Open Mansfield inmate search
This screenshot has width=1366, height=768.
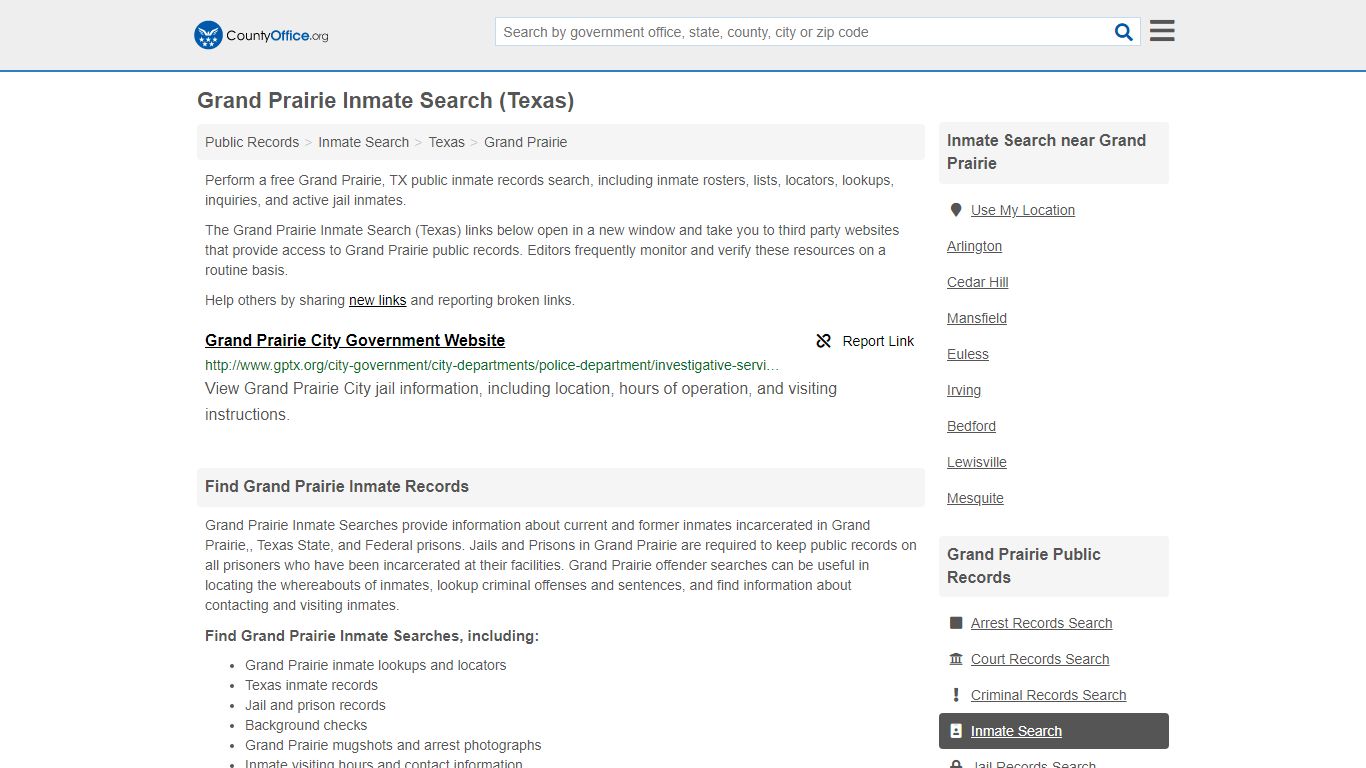tap(977, 318)
